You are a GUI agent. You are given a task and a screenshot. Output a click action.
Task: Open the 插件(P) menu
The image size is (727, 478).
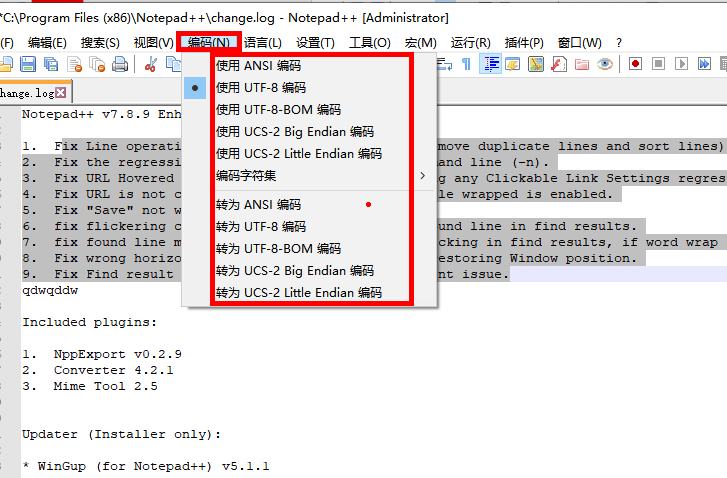524,43
